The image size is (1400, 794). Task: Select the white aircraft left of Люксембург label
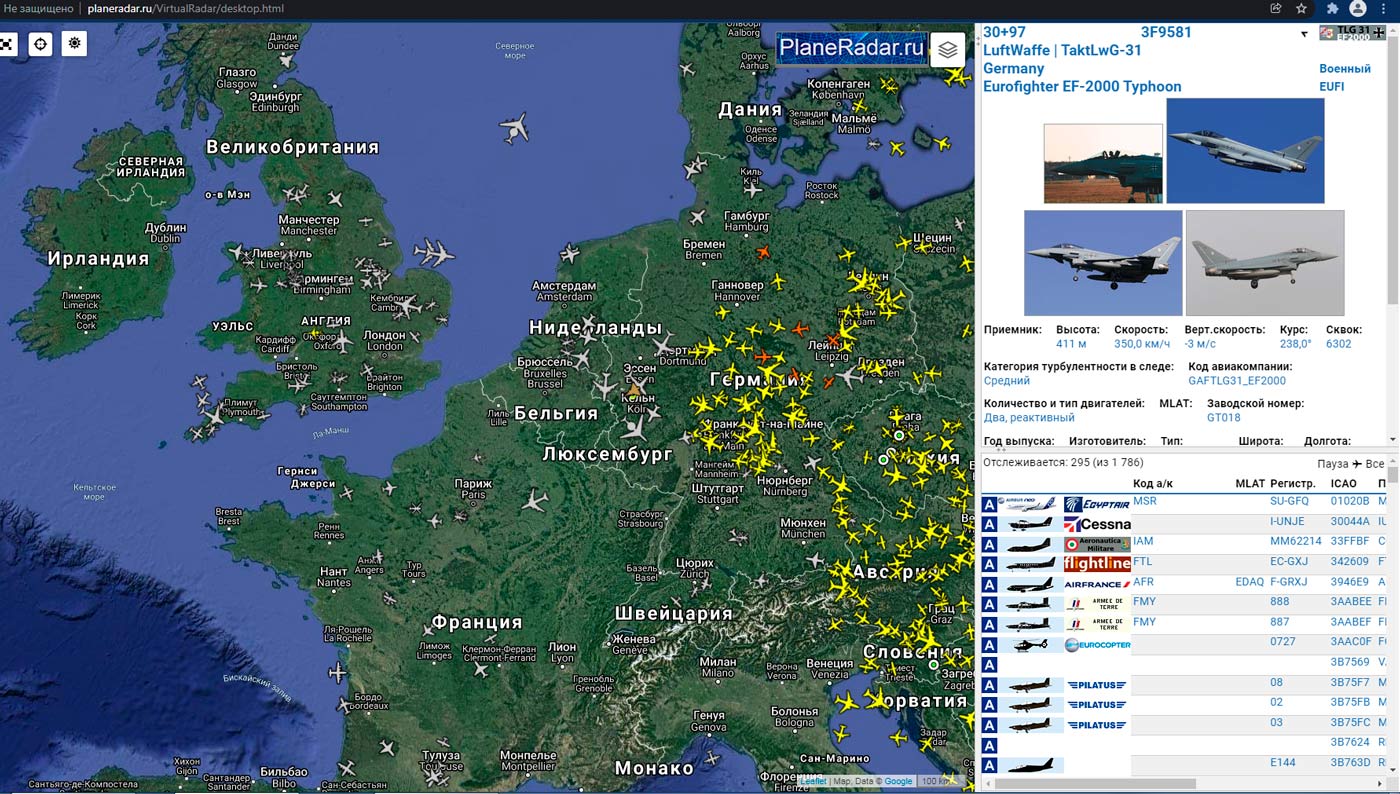[x=634, y=428]
